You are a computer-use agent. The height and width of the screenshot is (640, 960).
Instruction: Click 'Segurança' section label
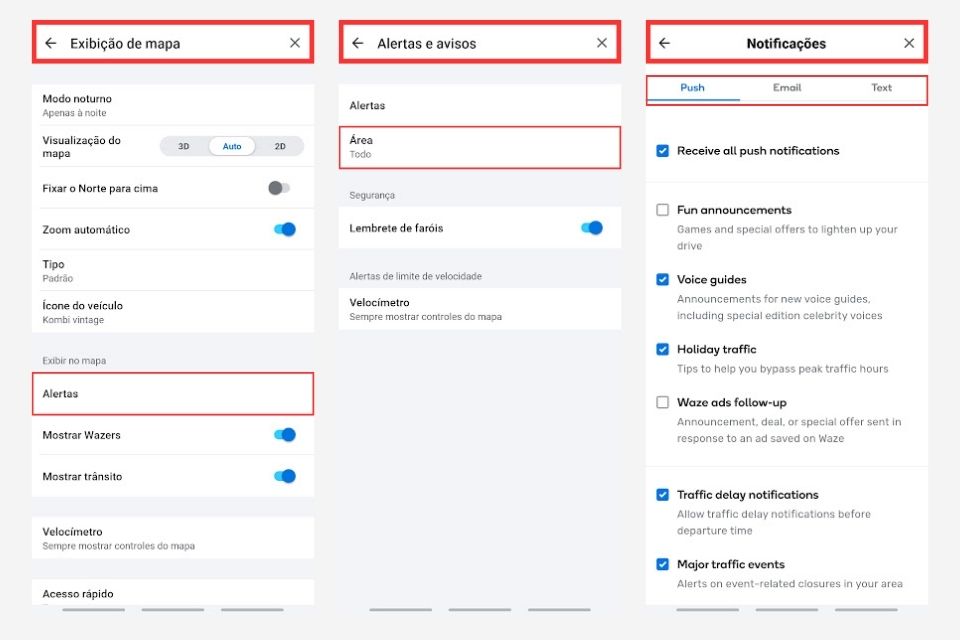pyautogui.click(x=372, y=195)
